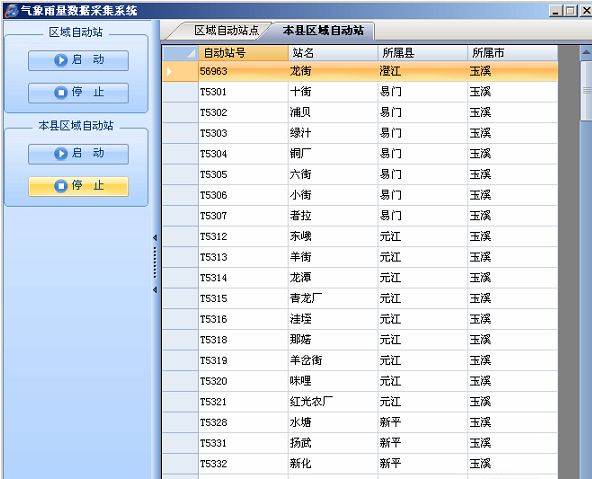Collapse sidebar using upper splitter arrow

click(155, 238)
